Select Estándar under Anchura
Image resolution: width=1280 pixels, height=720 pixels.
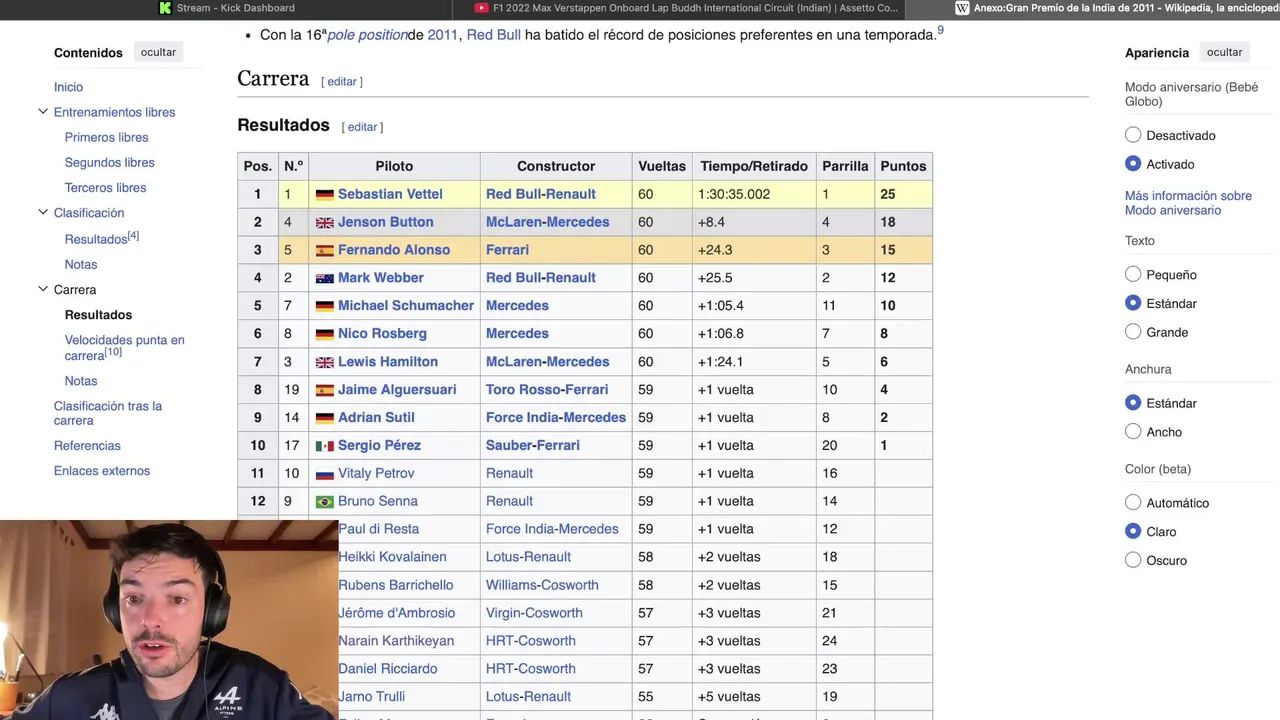tap(1133, 403)
